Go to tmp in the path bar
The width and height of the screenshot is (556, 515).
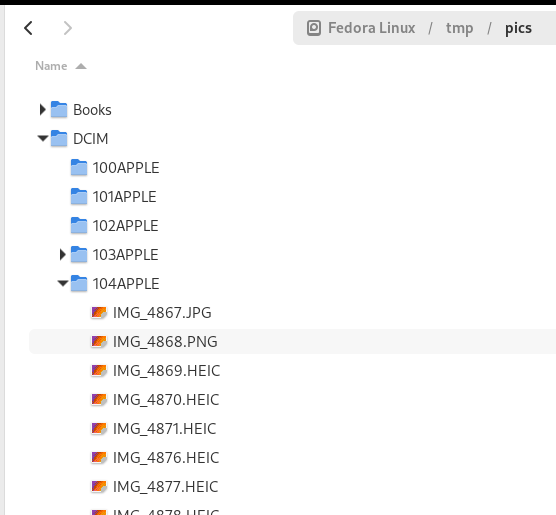[459, 28]
